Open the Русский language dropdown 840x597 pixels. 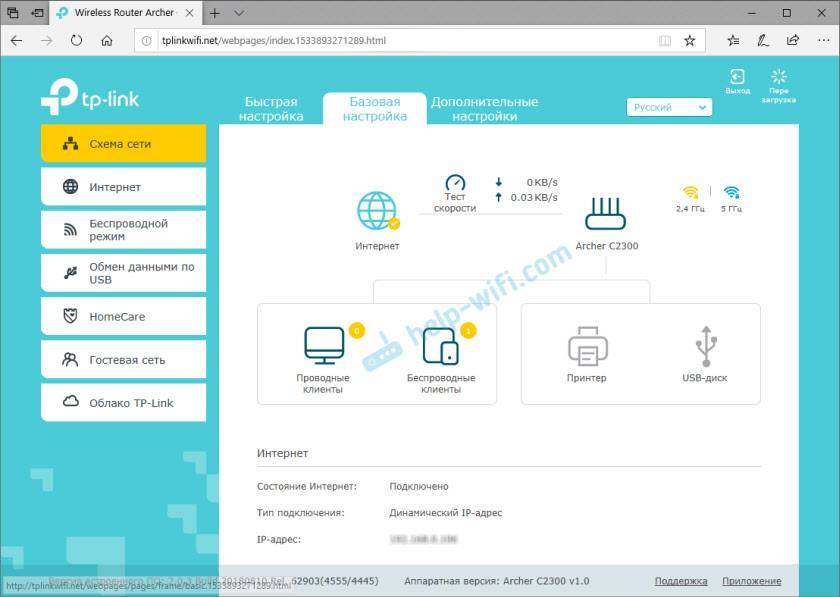669,107
